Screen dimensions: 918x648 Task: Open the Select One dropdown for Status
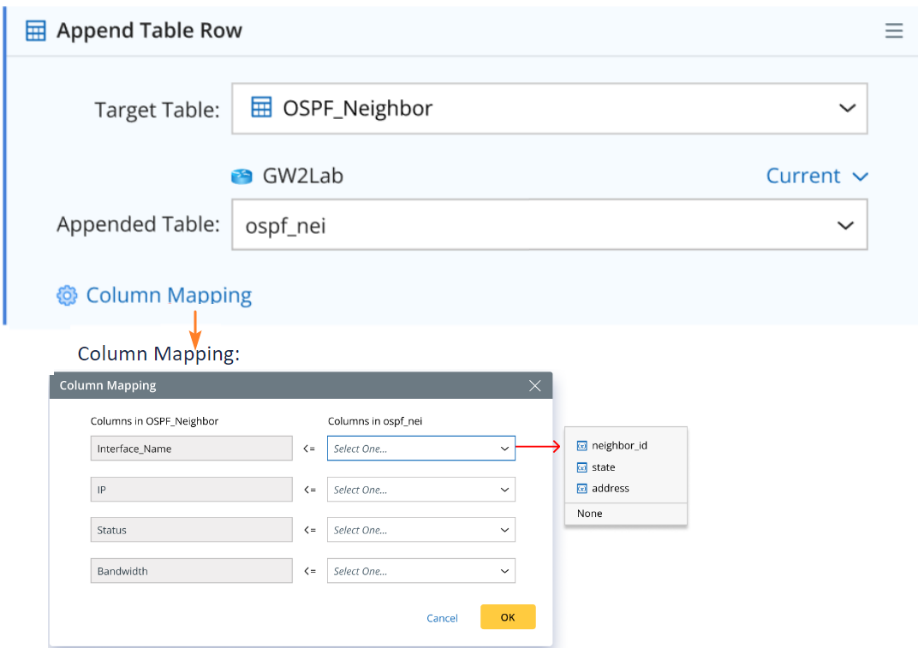[421, 530]
